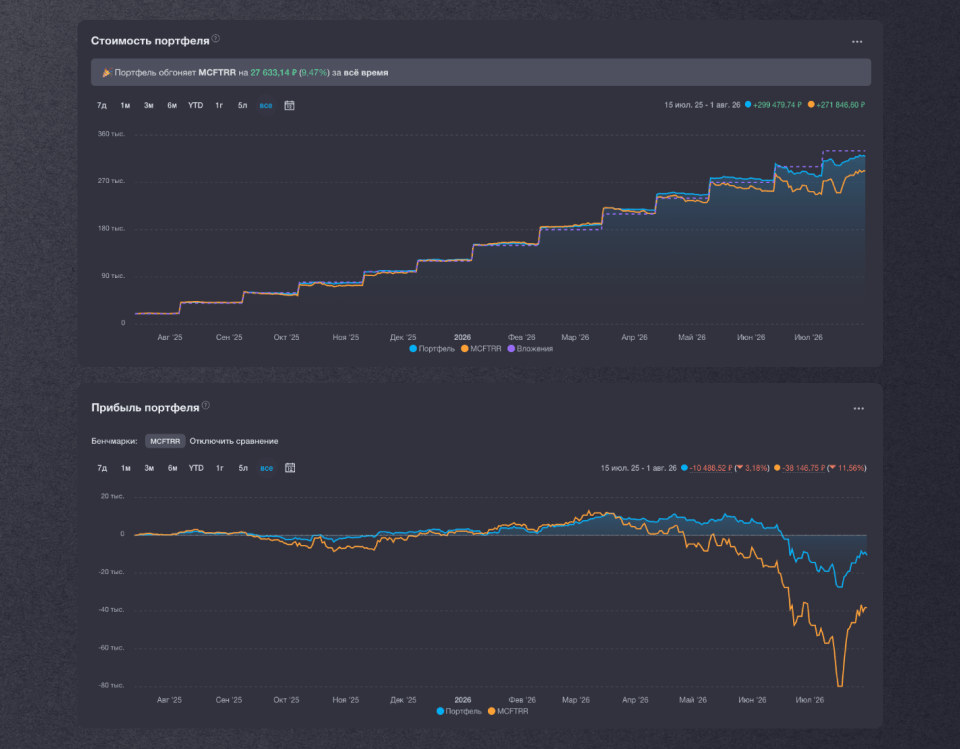The width and height of the screenshot is (960, 749).
Task: Show help tooltip next to Стоимость портфеля title
Action: pos(216,39)
